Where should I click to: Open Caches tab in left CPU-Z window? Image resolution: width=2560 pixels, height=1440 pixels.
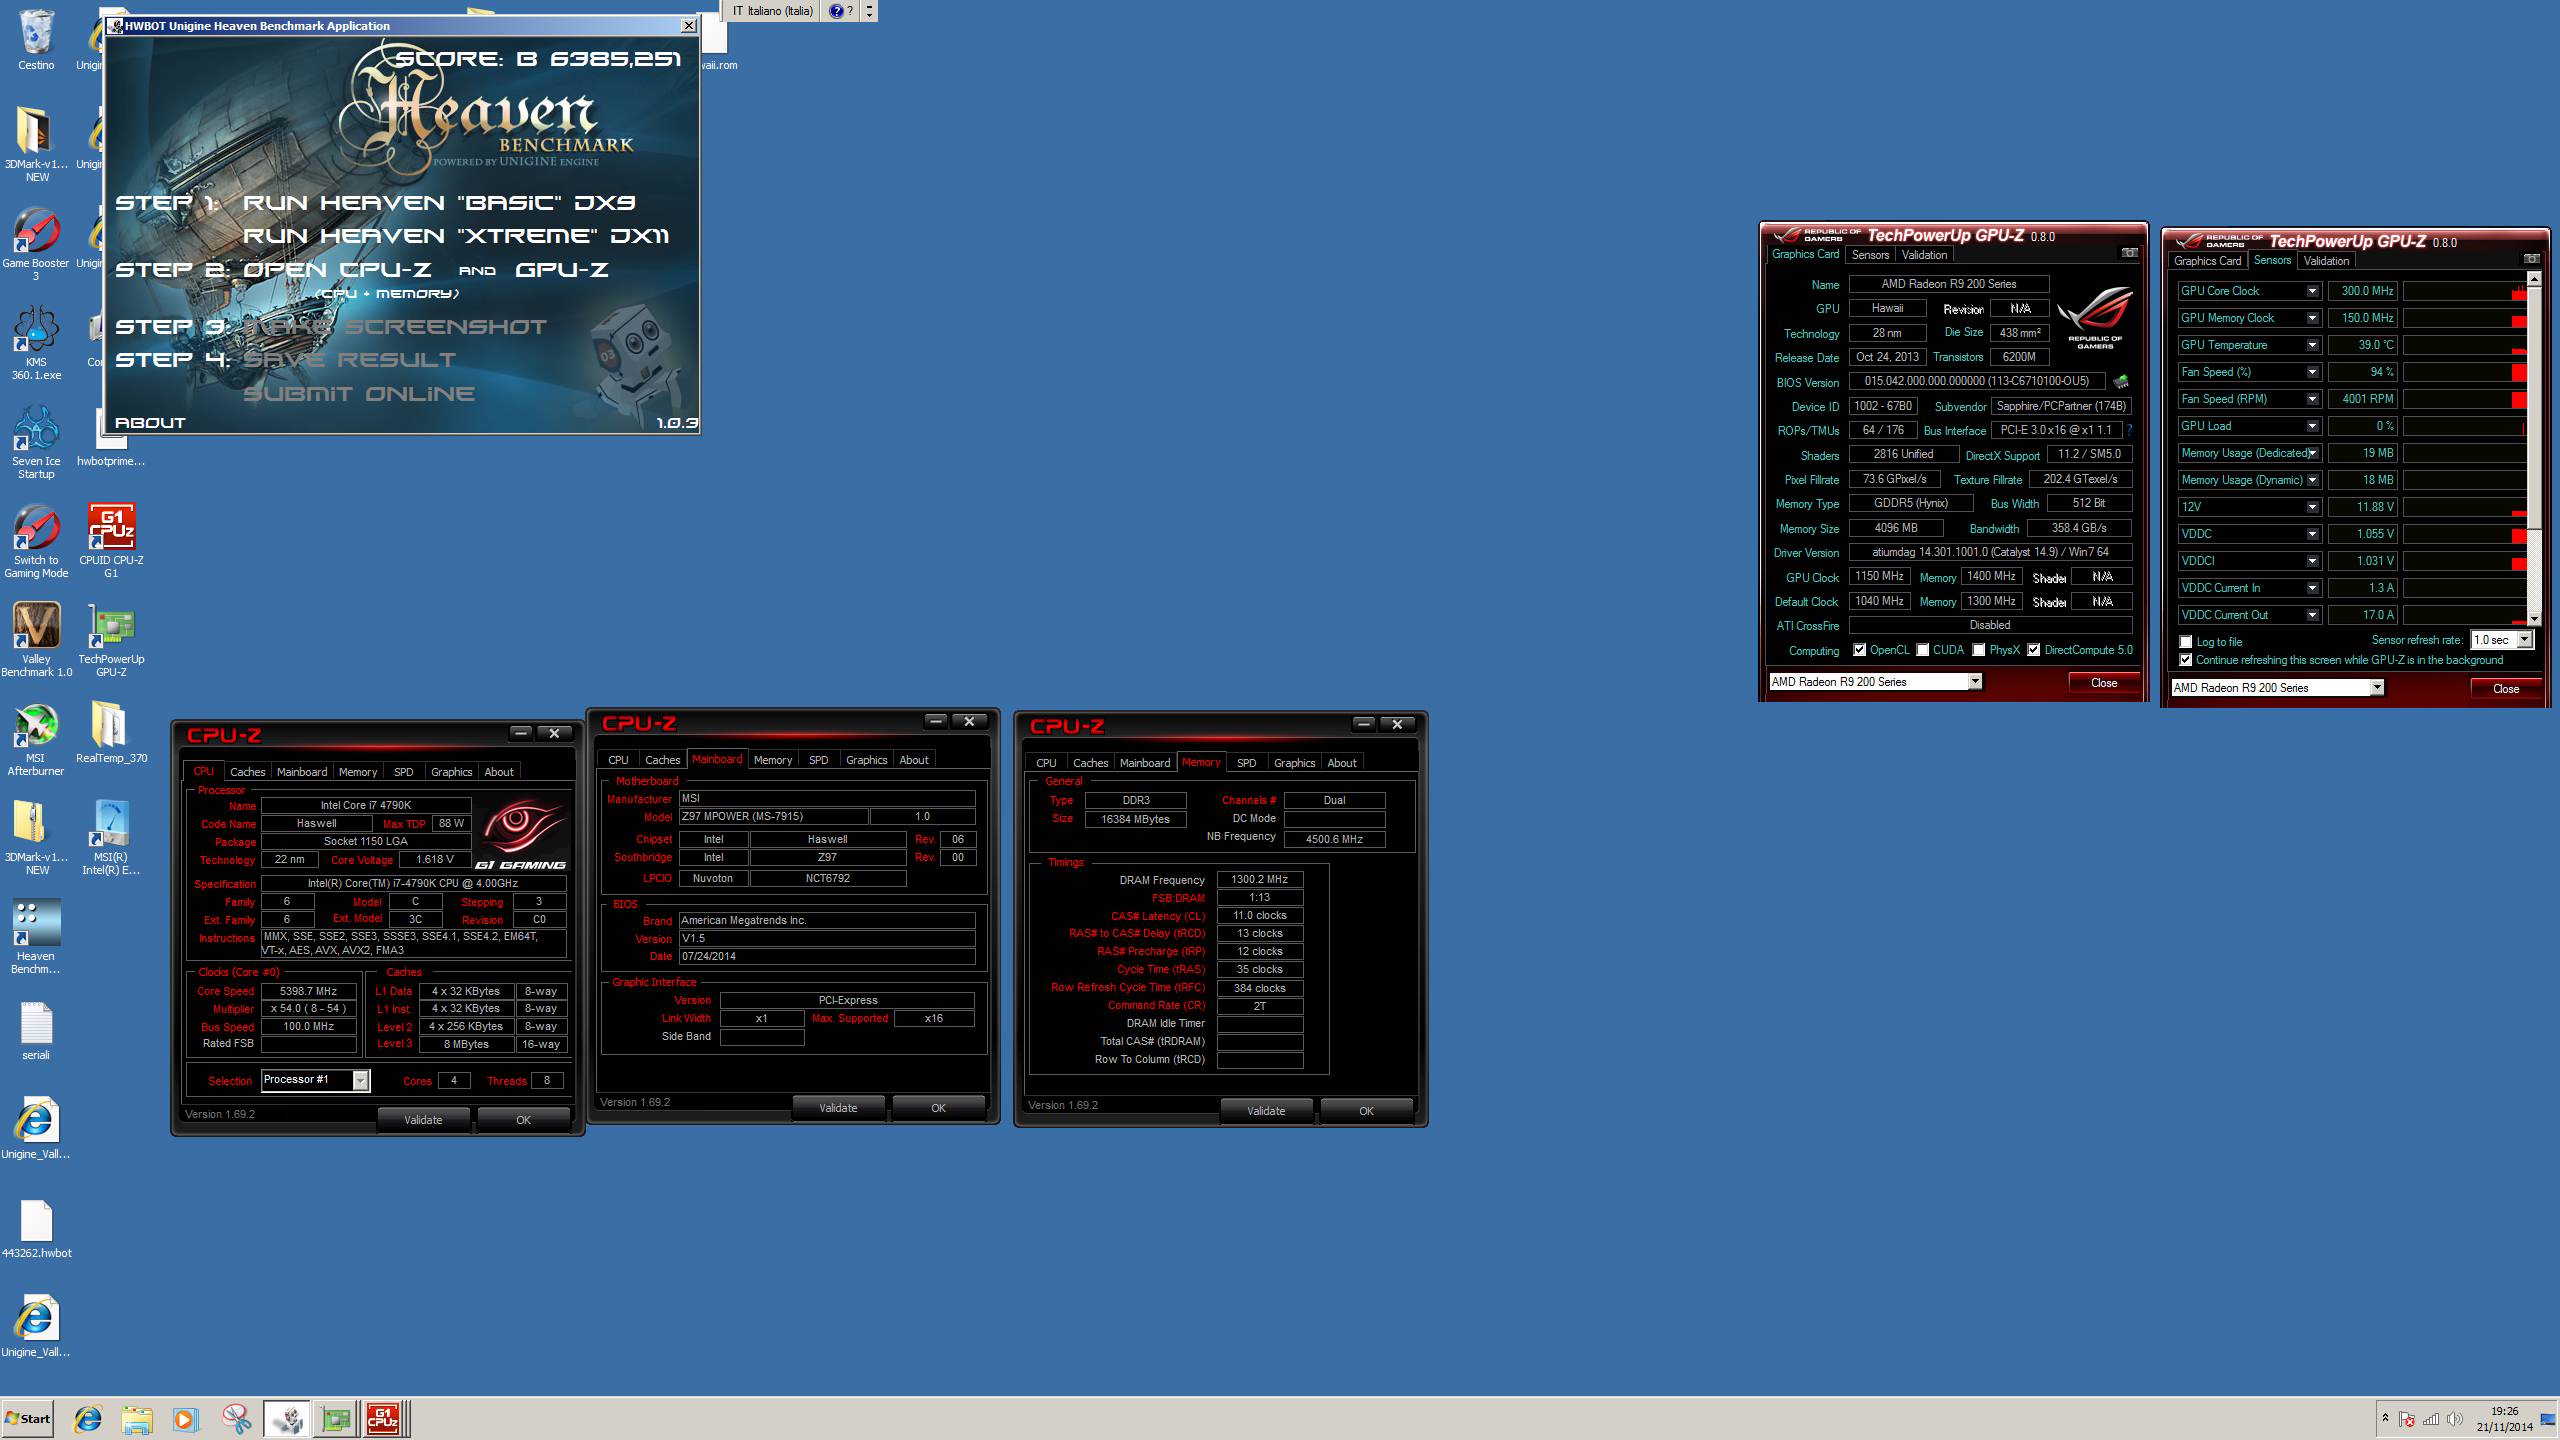(x=247, y=772)
